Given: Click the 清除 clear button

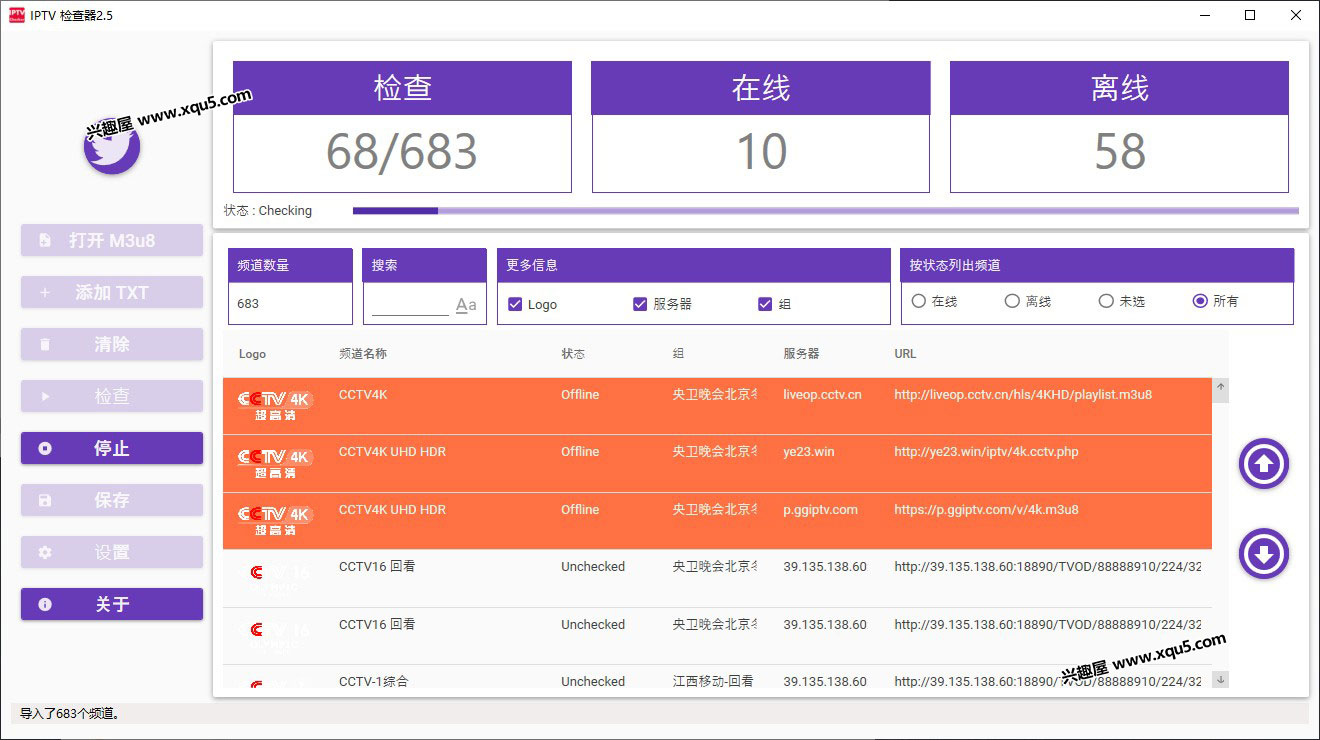Looking at the screenshot, I should (x=112, y=344).
